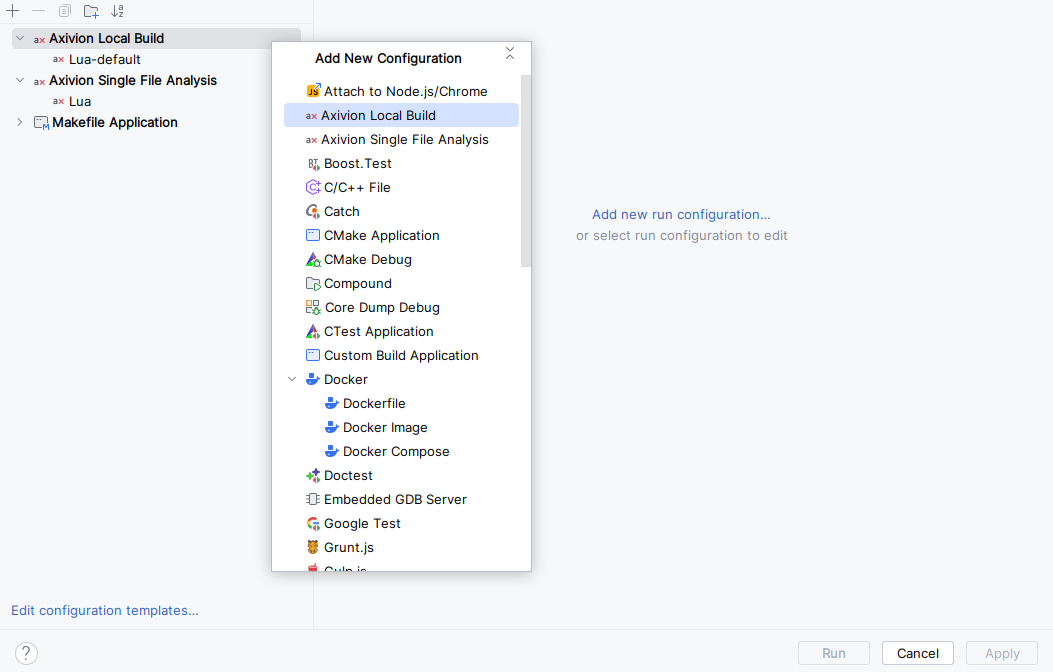The image size is (1053, 672).
Task: Collapse the Add New Configuration popup chevrons
Action: 510,54
